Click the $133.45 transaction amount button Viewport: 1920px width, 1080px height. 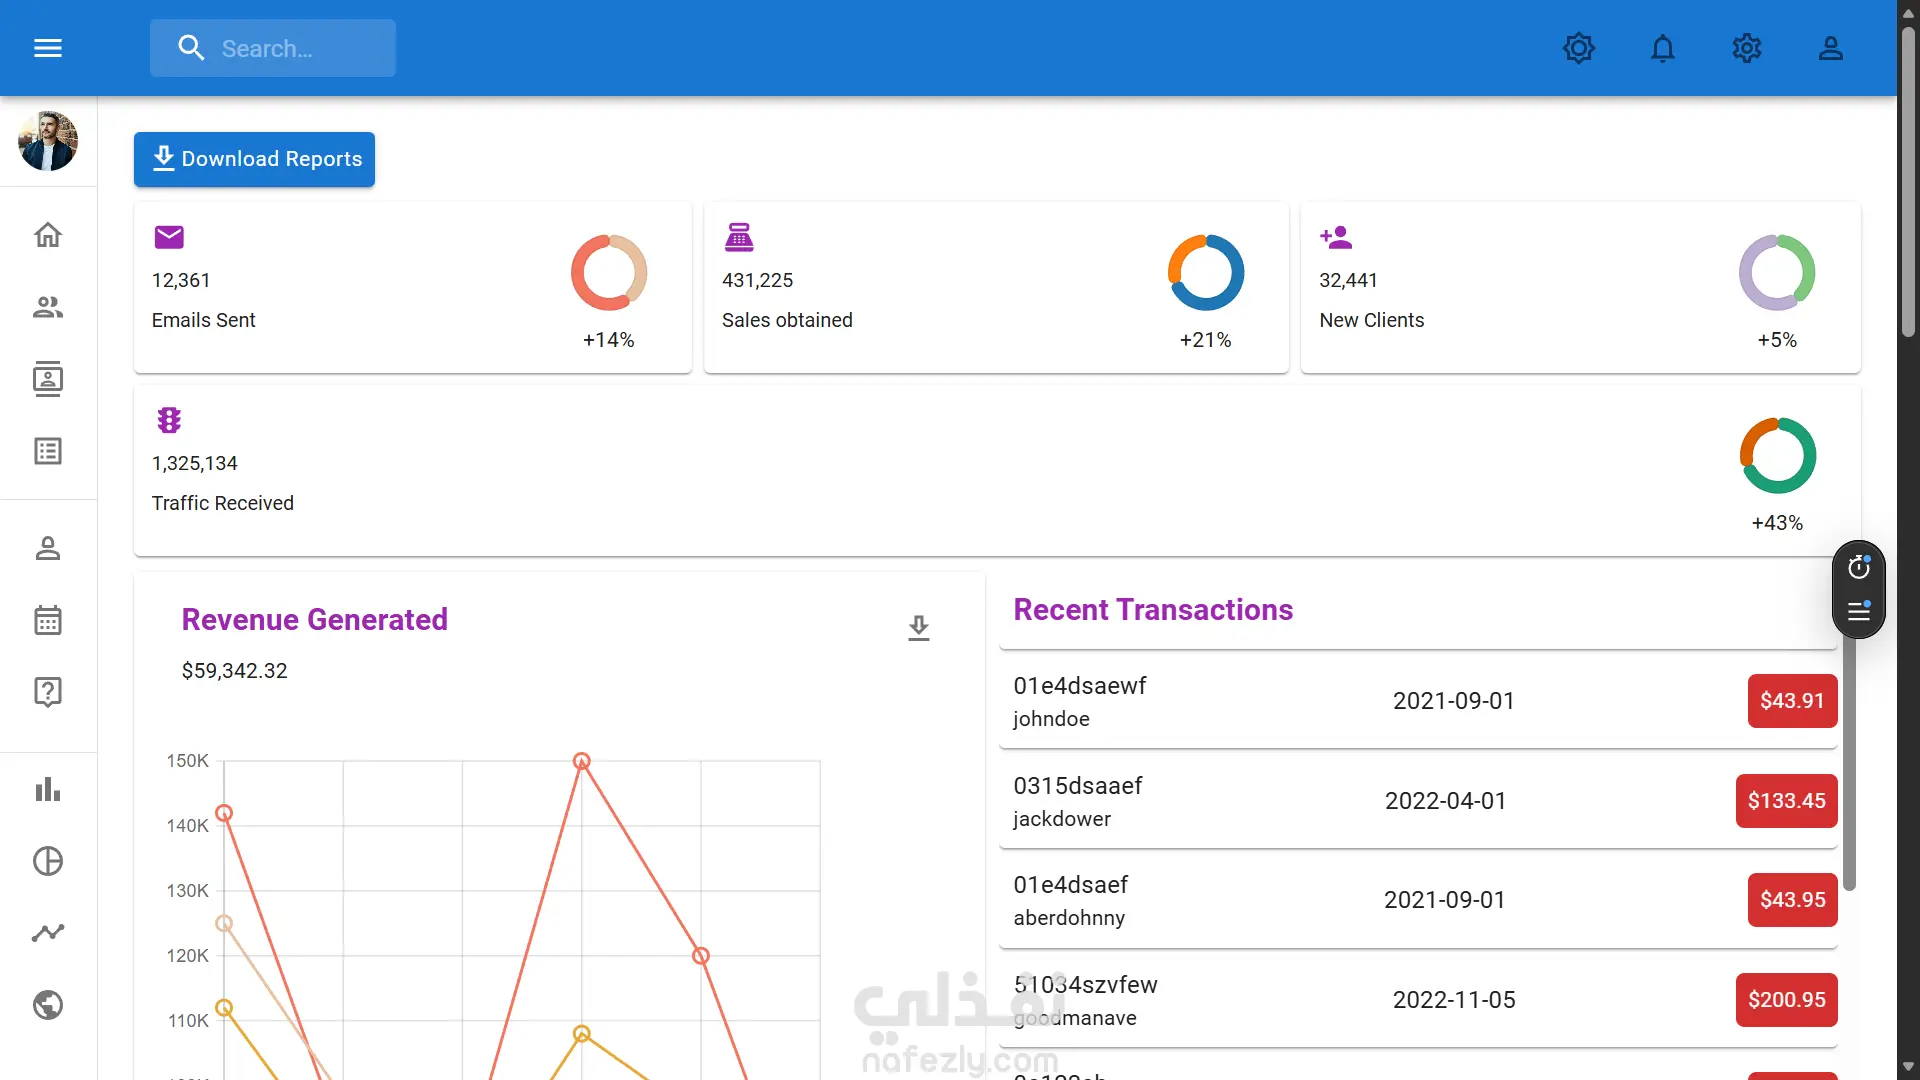1786,801
